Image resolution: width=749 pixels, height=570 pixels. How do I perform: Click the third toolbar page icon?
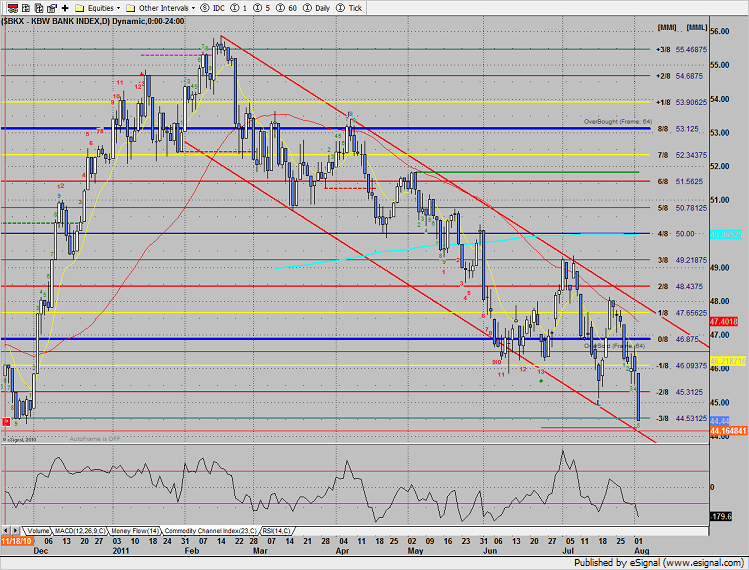pos(39,8)
